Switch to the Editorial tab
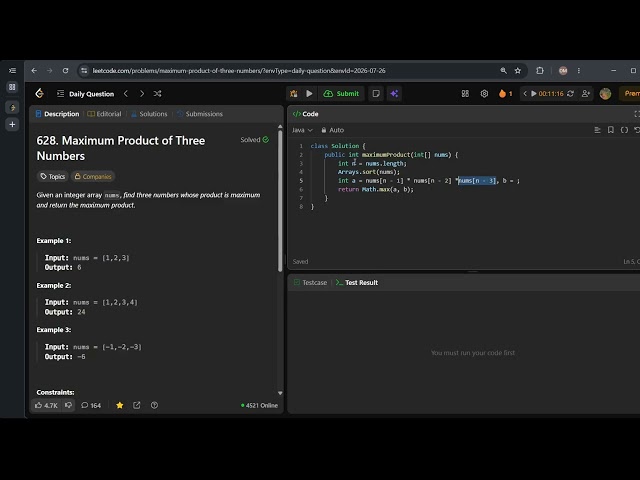Image resolution: width=640 pixels, height=480 pixels. tap(104, 114)
